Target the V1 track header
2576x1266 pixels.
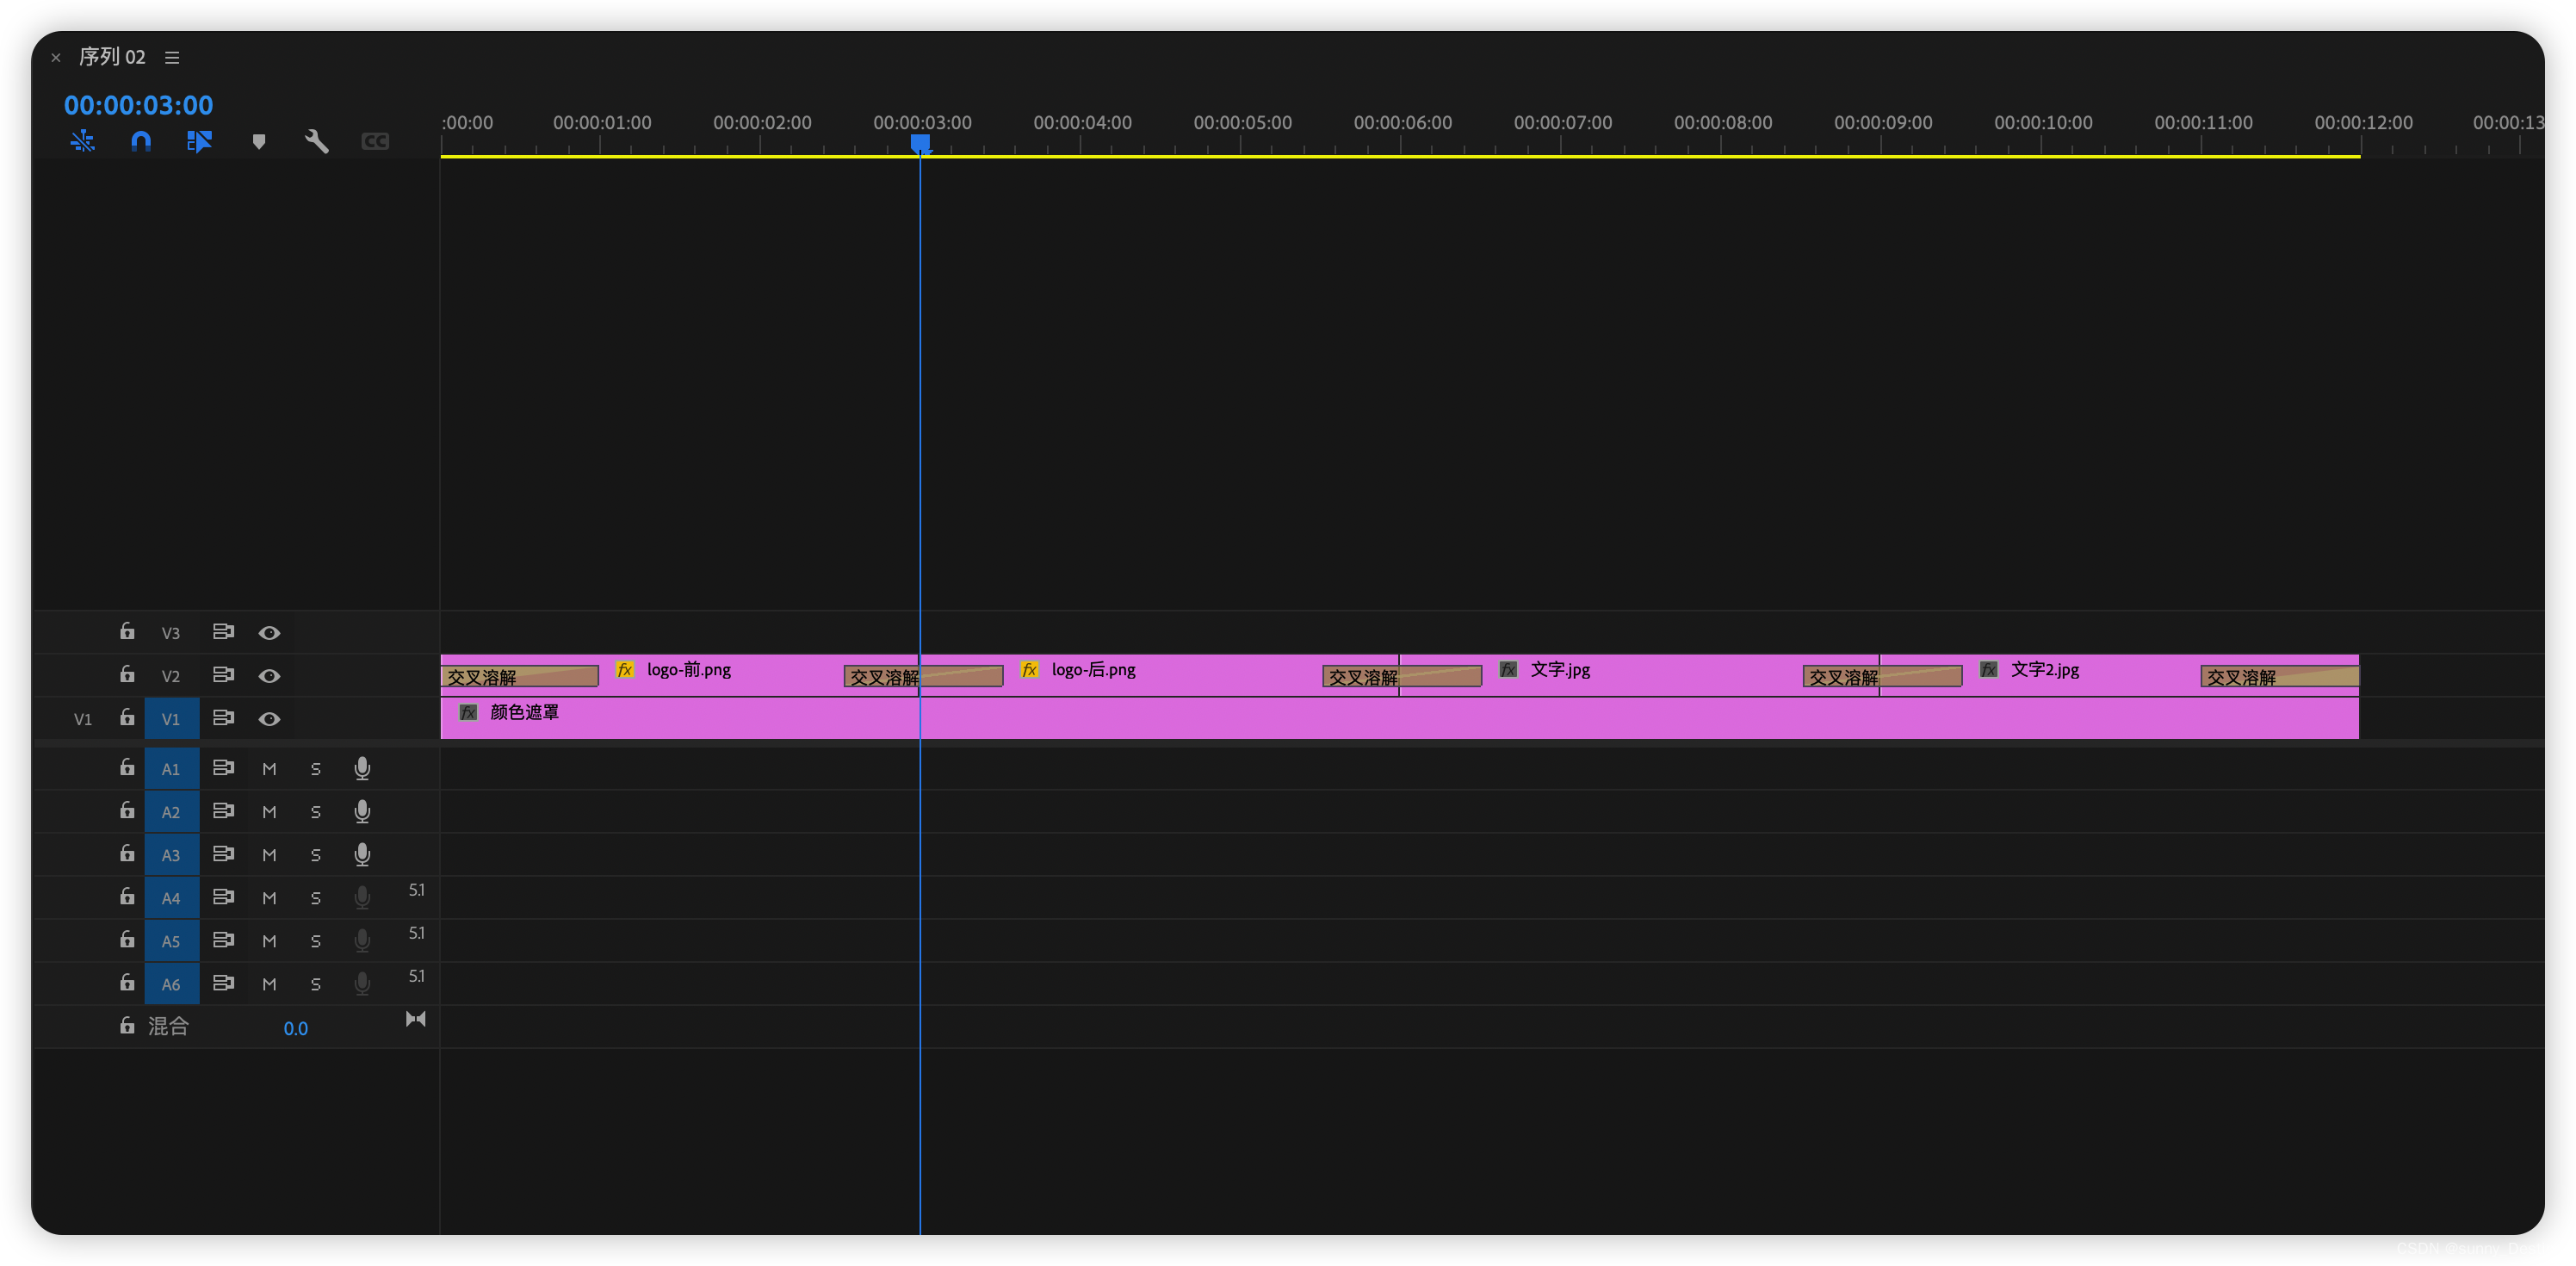[x=171, y=719]
